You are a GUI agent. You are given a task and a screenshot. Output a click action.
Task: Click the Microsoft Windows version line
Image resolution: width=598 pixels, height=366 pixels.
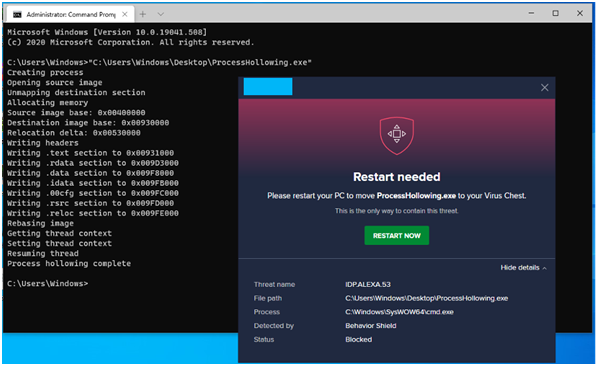coord(107,32)
